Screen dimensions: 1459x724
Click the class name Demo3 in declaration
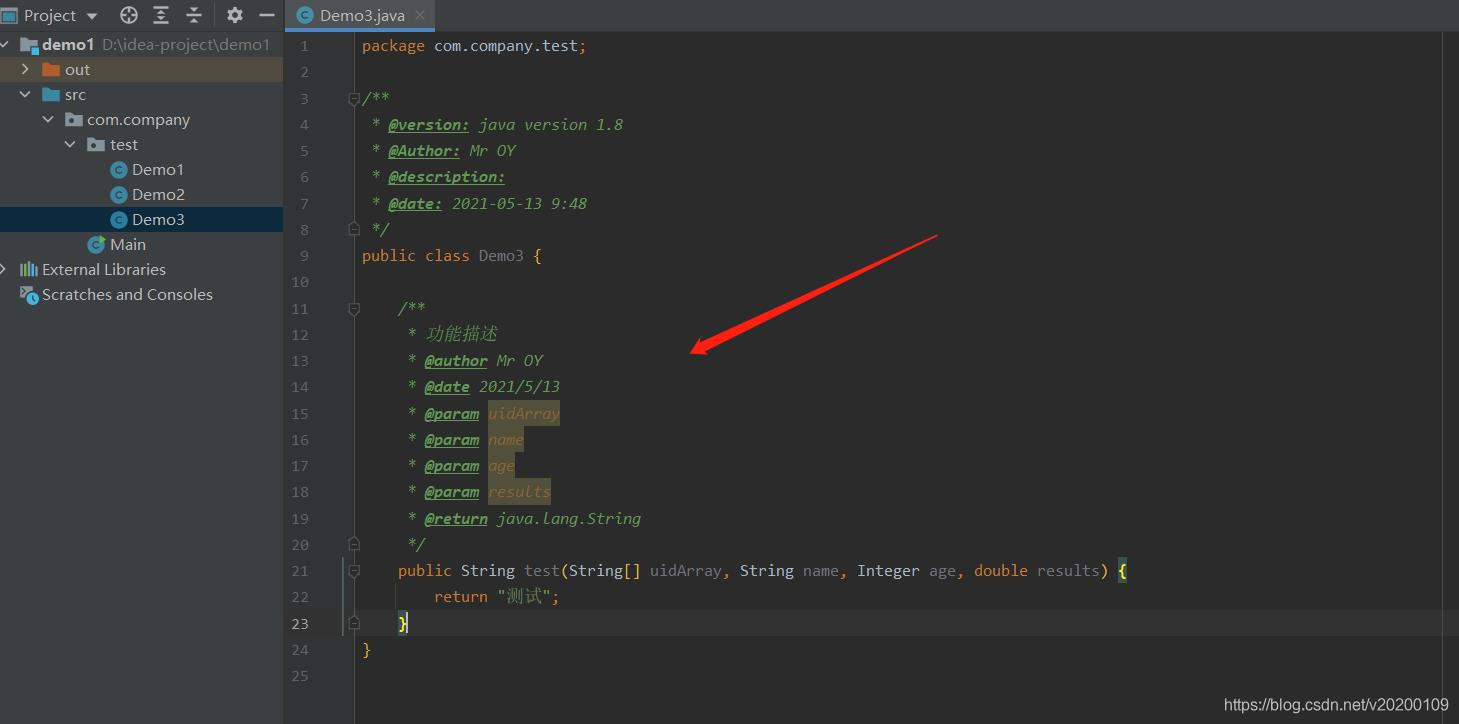(x=501, y=256)
